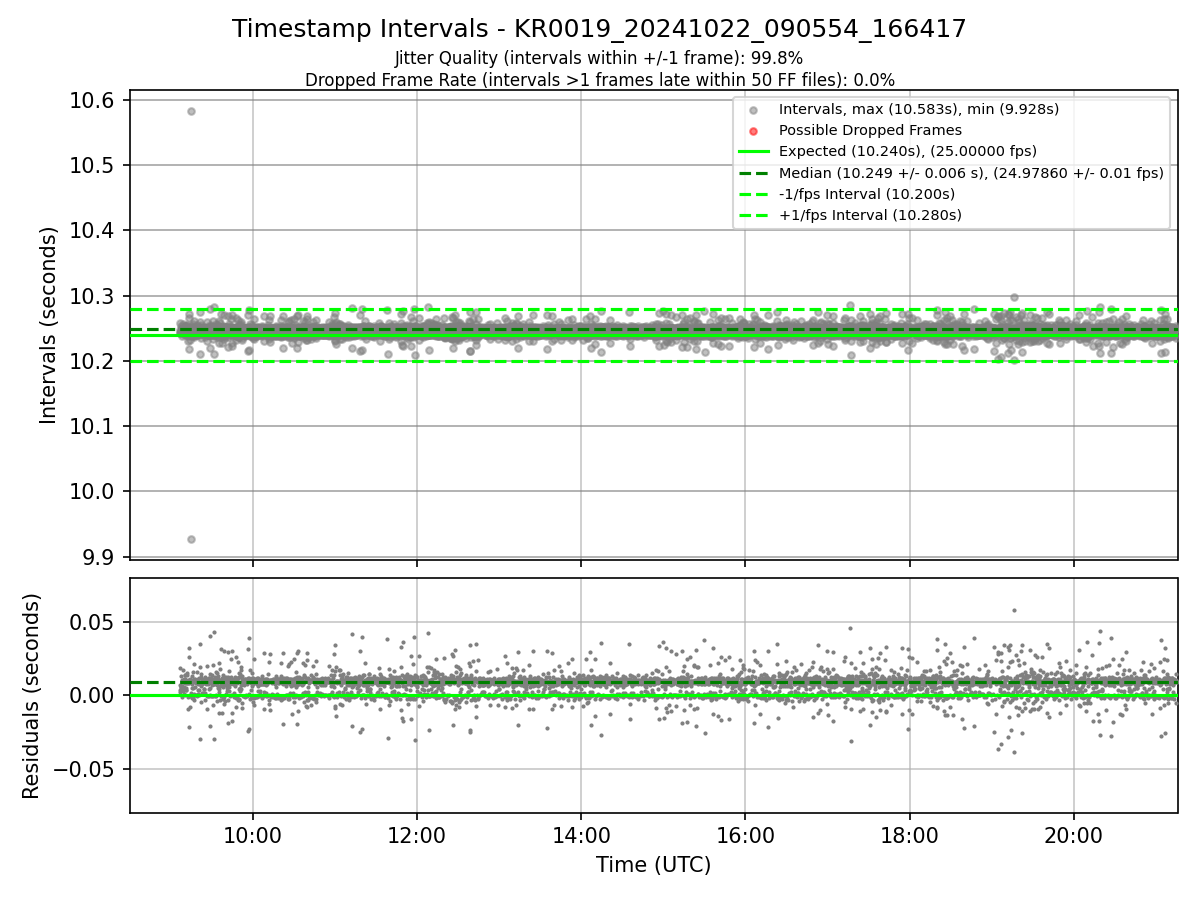1200x900 pixels.
Task: Click the maximum outlier point near 10.58 seconds
Action: (x=191, y=111)
